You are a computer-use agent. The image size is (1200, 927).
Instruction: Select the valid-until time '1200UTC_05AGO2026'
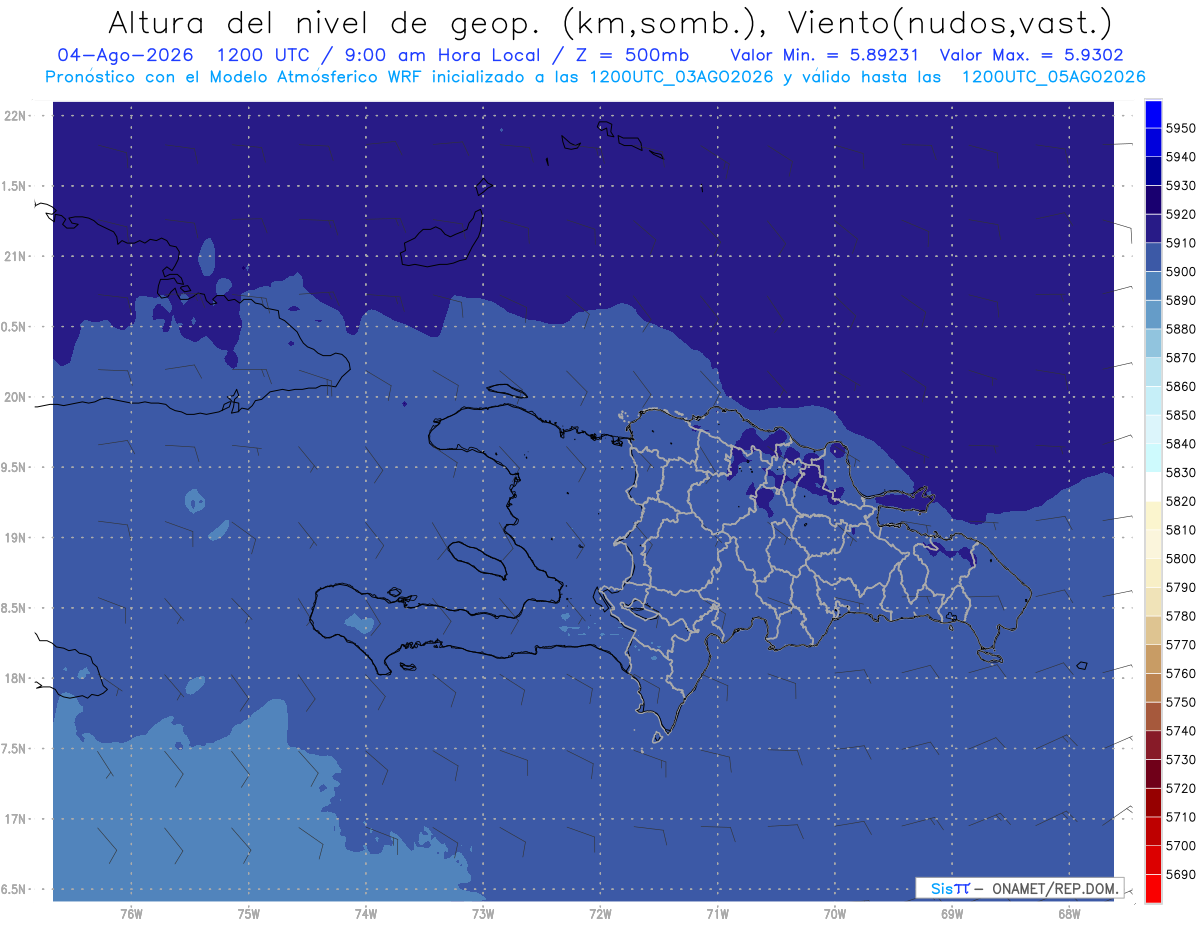click(x=1053, y=77)
